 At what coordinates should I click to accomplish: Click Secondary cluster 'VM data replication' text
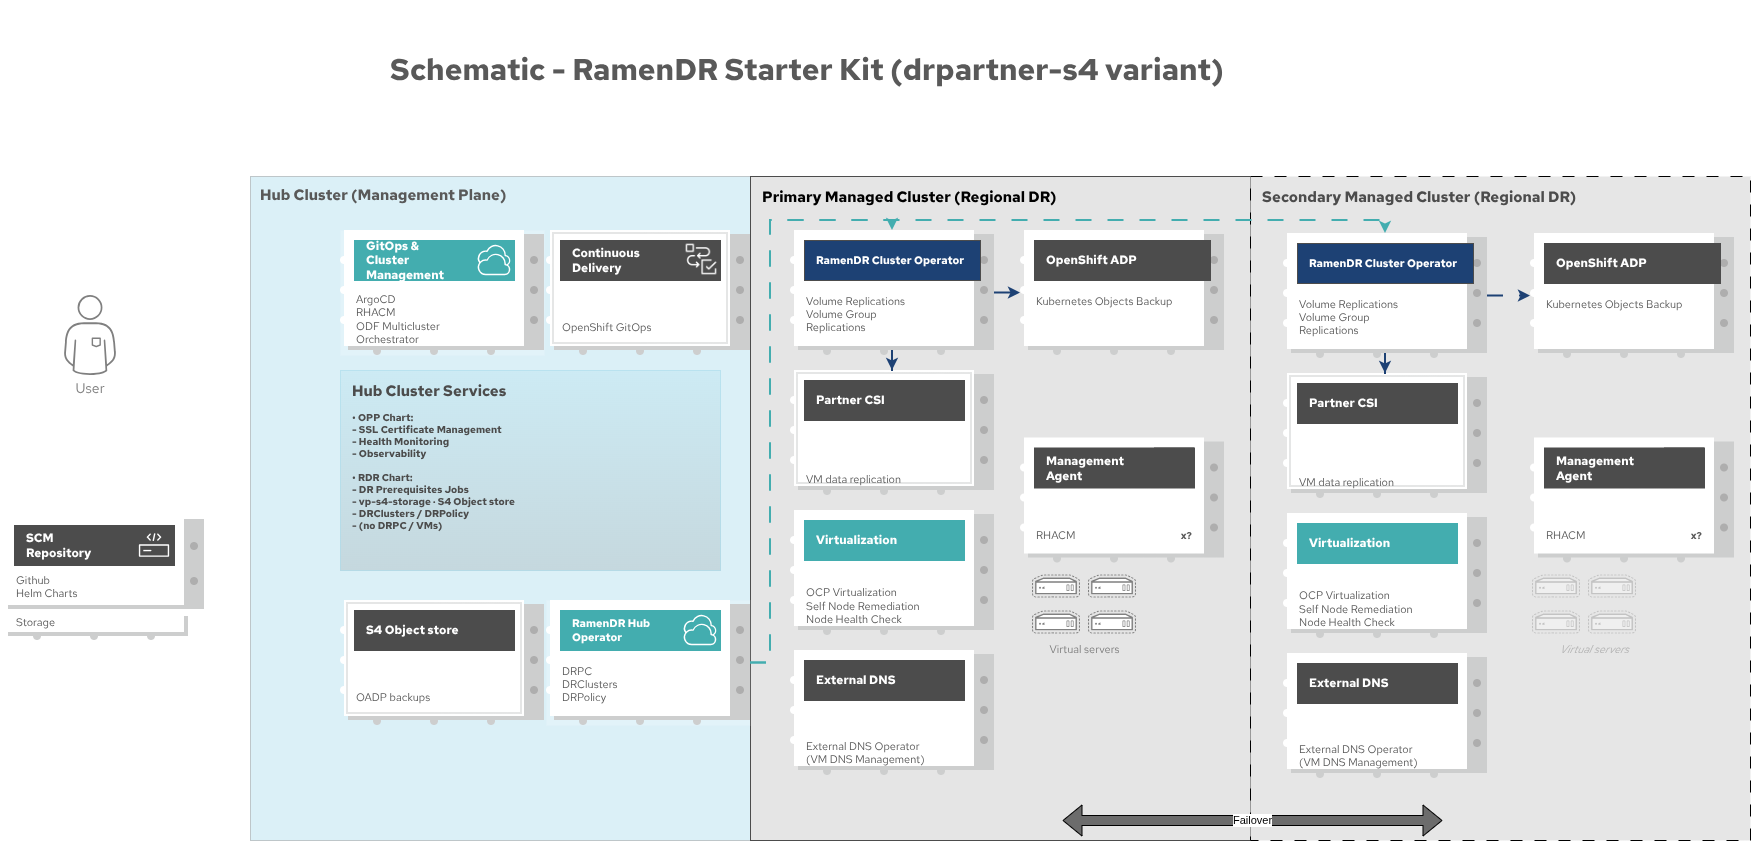tap(1346, 482)
